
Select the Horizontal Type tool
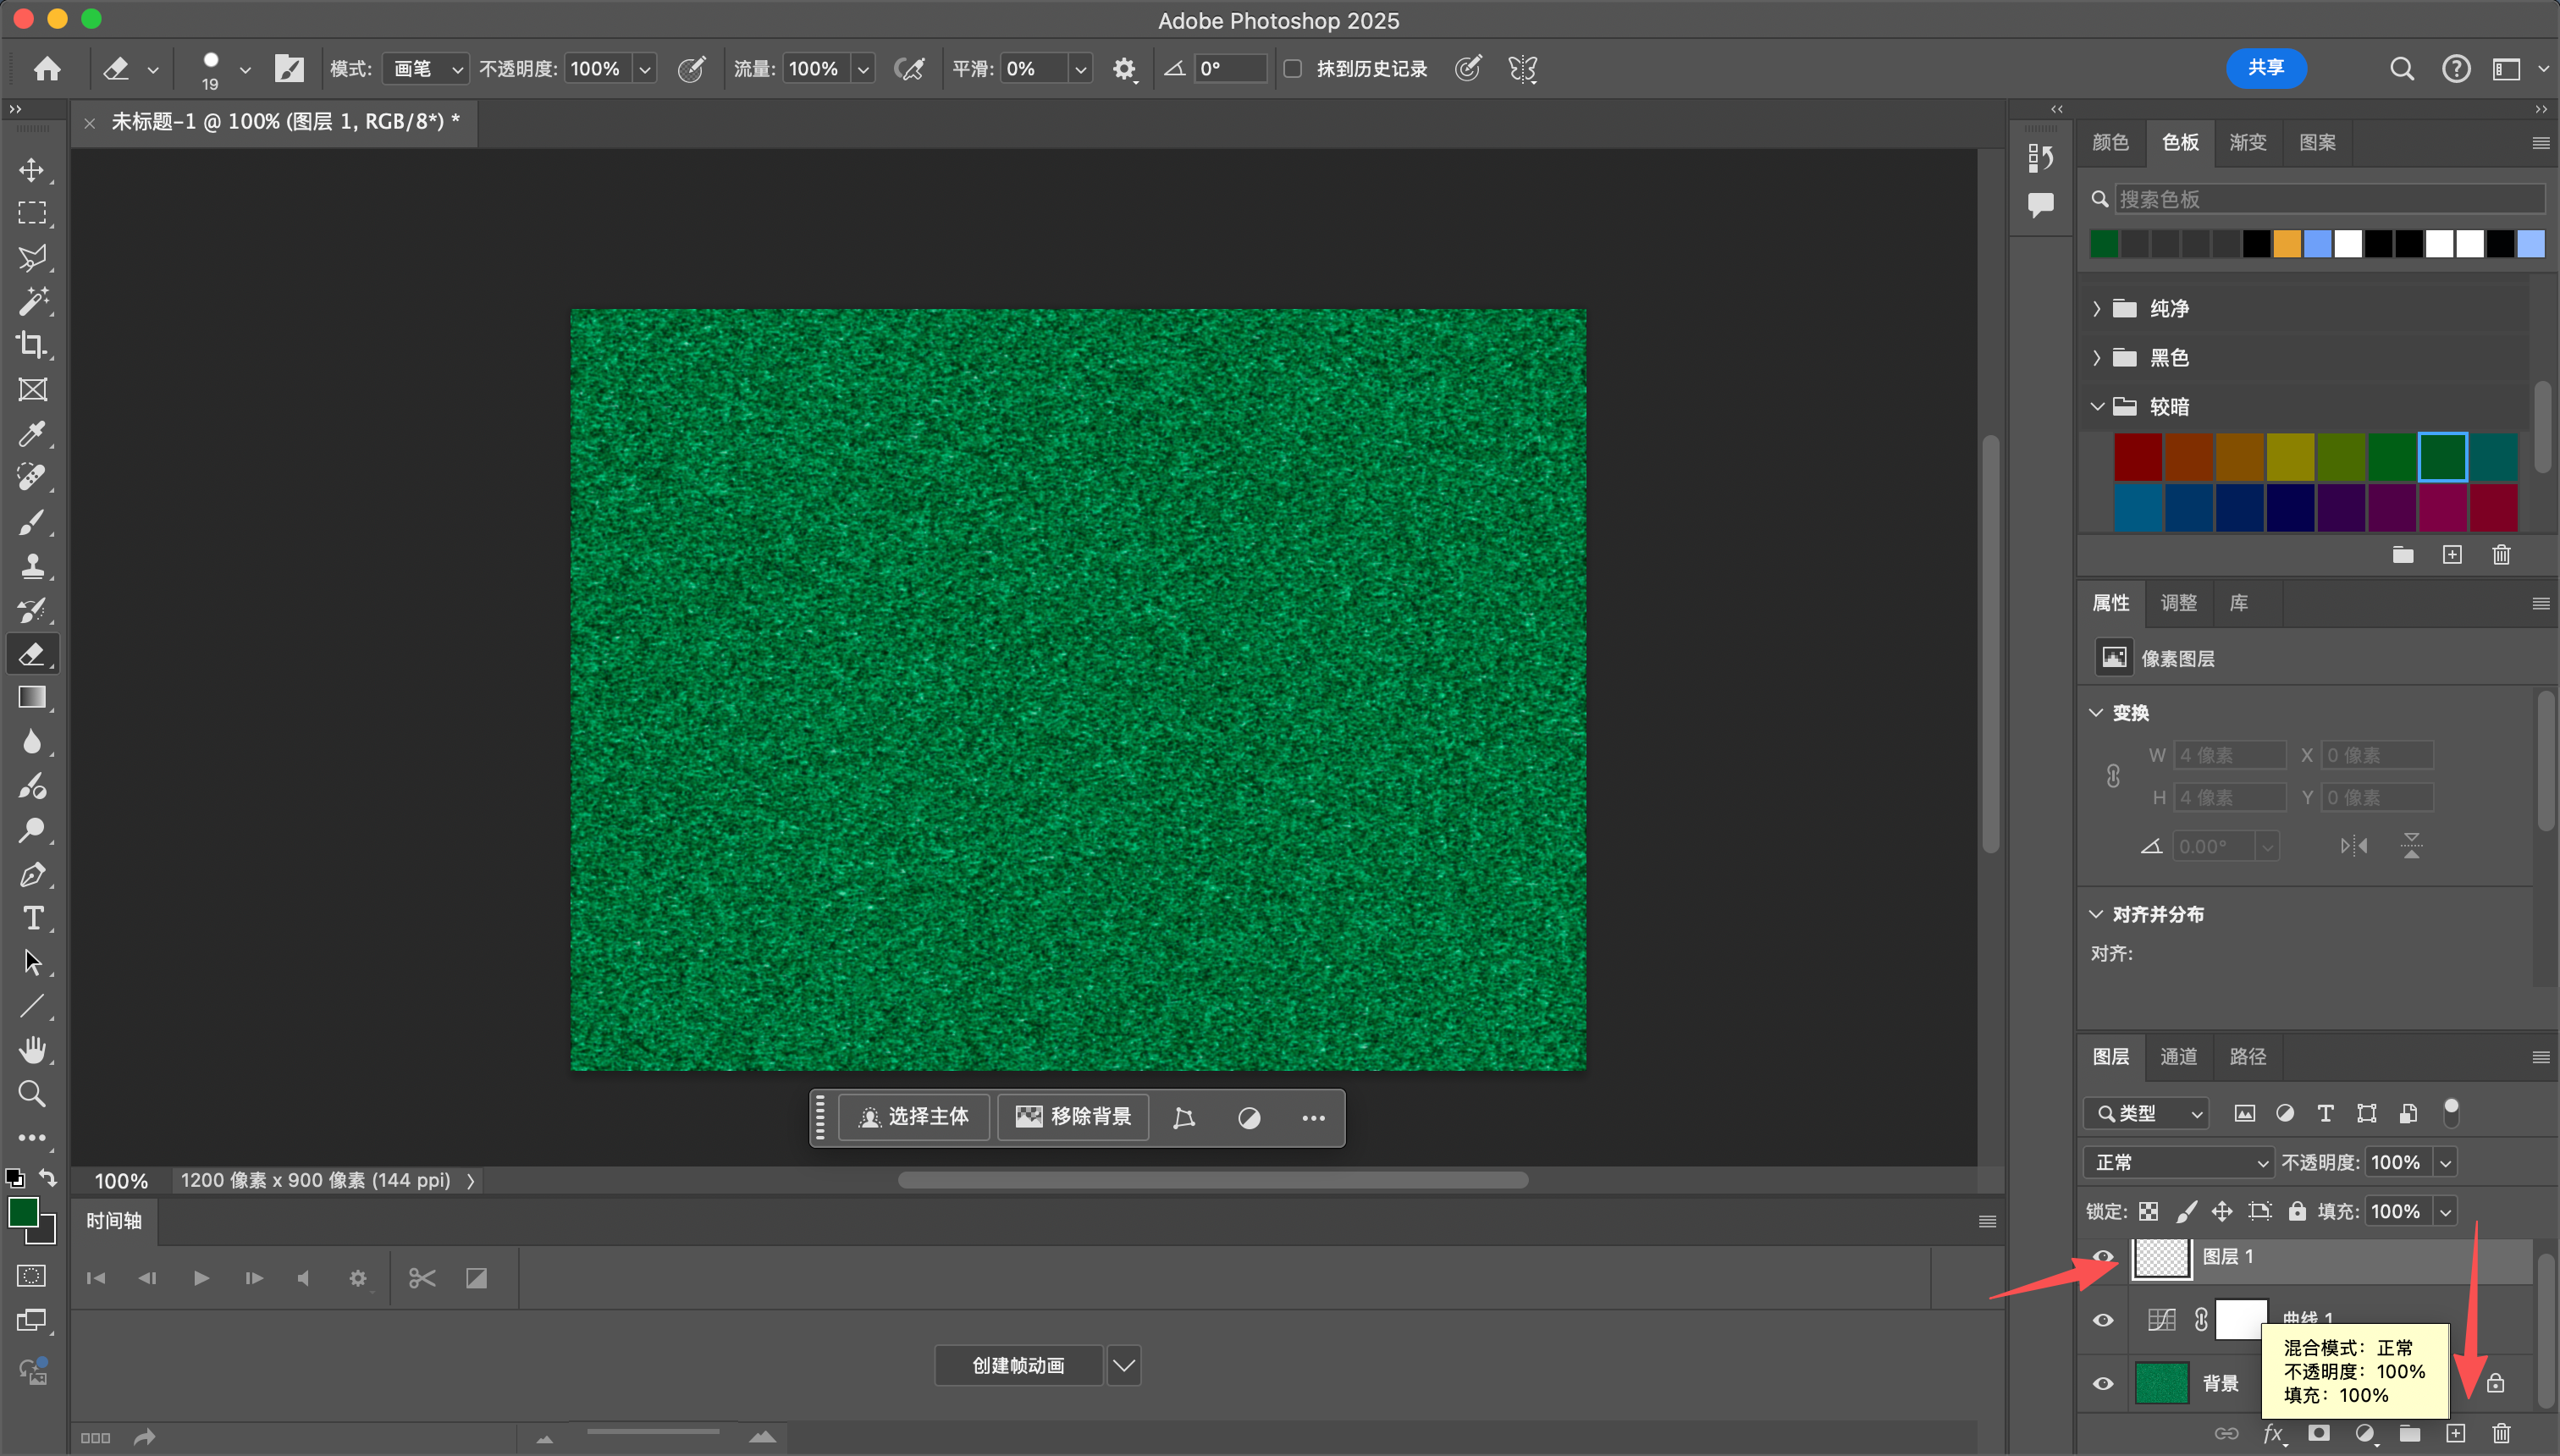[x=32, y=918]
